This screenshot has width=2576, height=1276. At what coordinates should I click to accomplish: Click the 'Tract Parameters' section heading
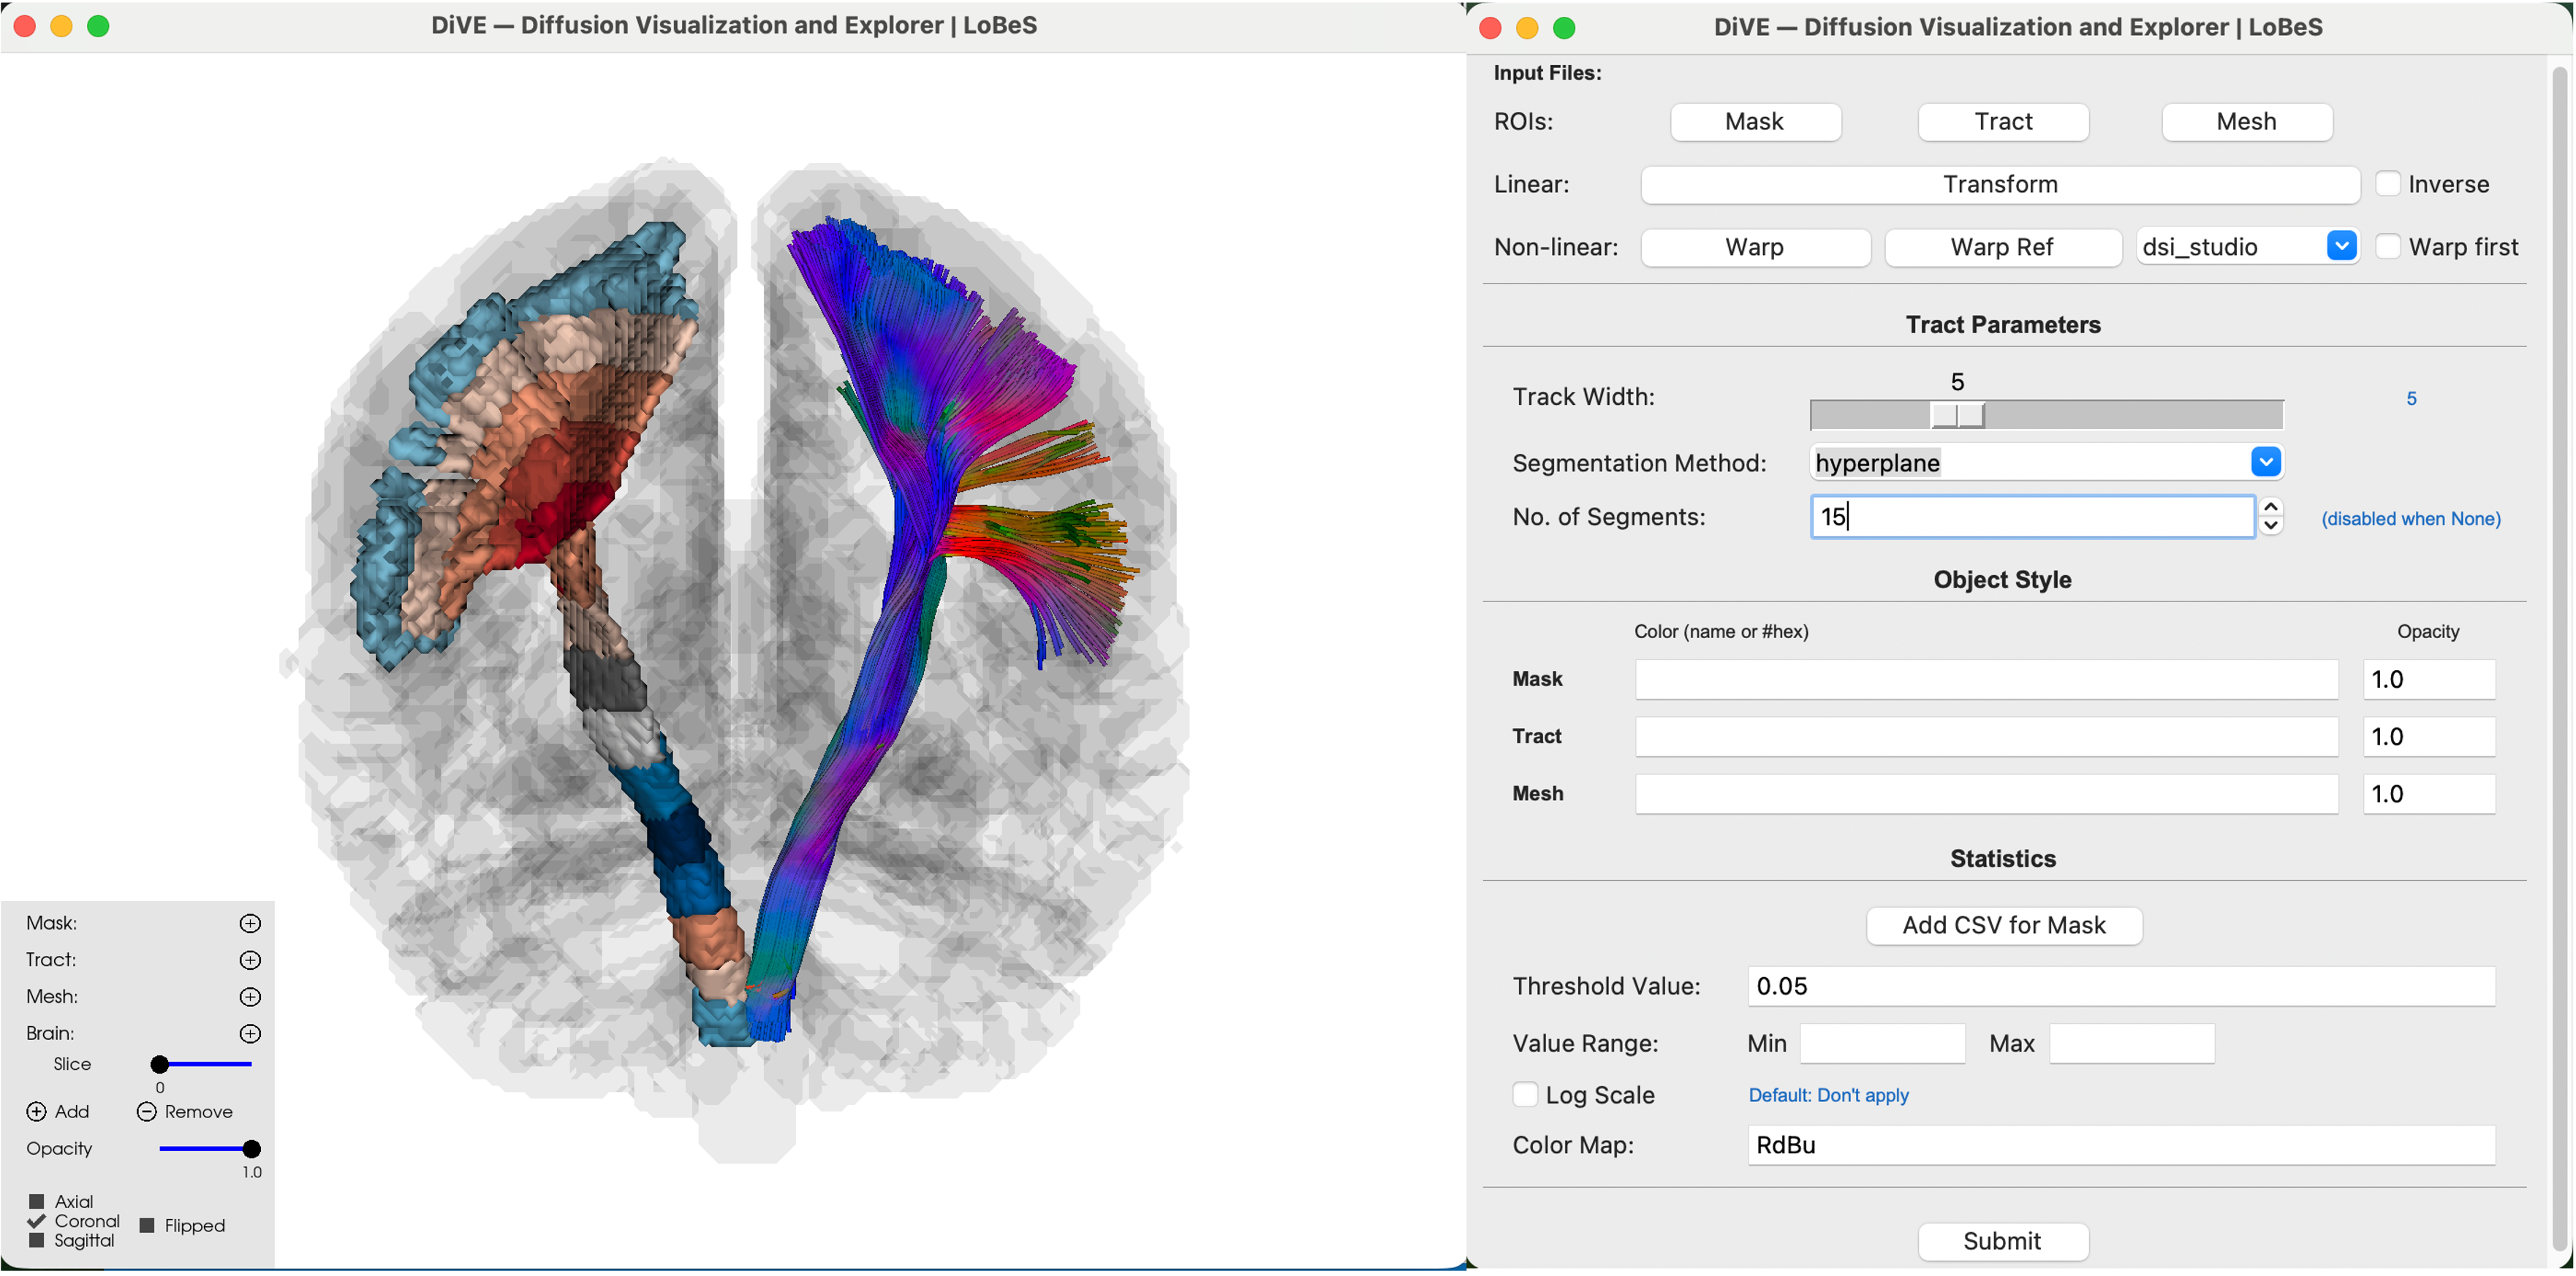pyautogui.click(x=2002, y=325)
